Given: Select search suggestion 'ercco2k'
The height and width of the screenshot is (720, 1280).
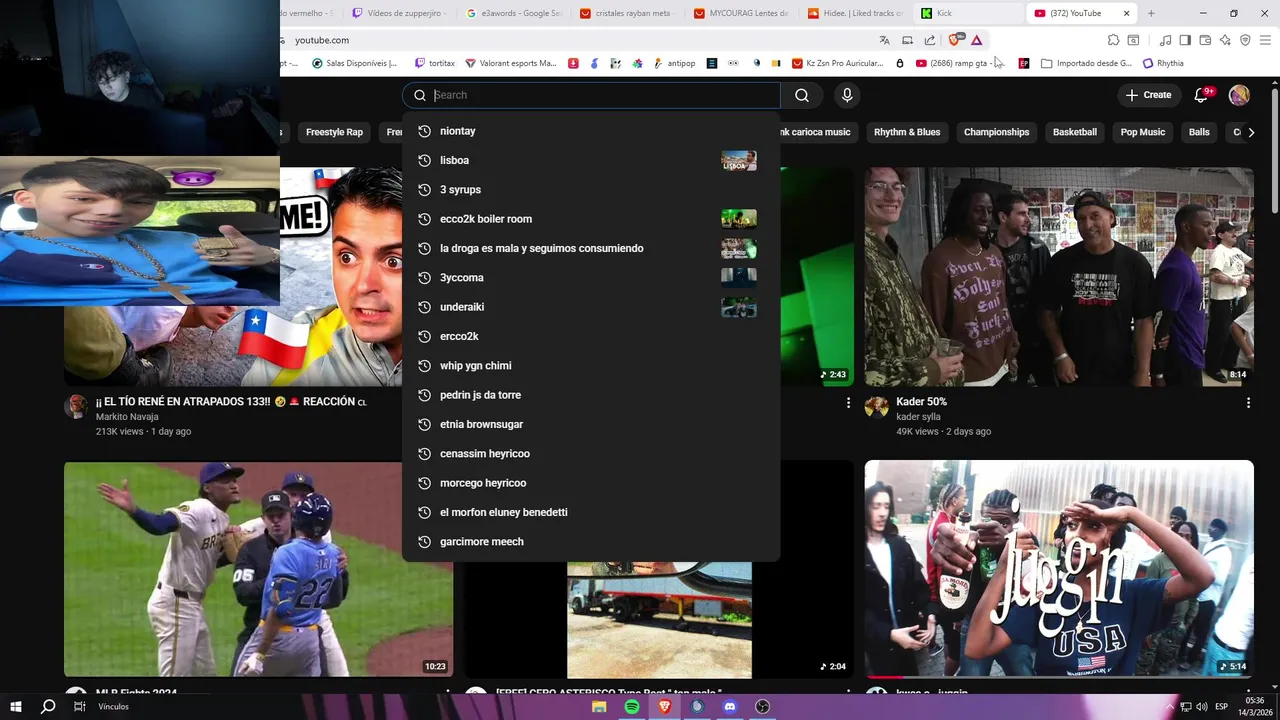Looking at the screenshot, I should tap(591, 336).
